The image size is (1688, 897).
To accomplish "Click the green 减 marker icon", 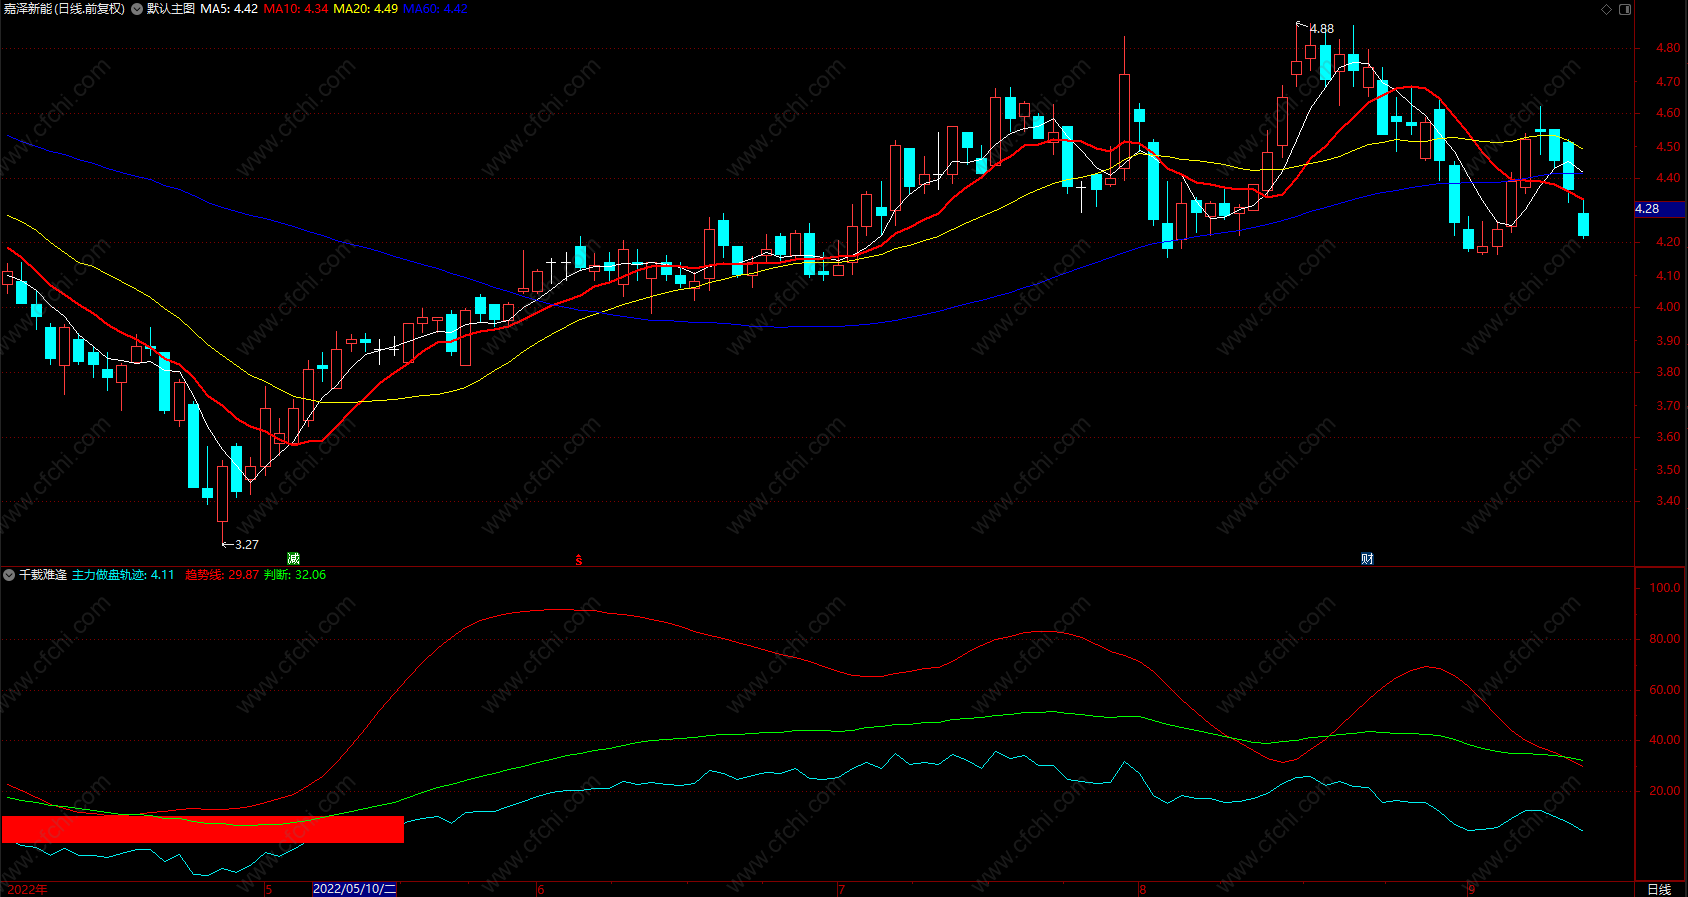I will point(293,558).
